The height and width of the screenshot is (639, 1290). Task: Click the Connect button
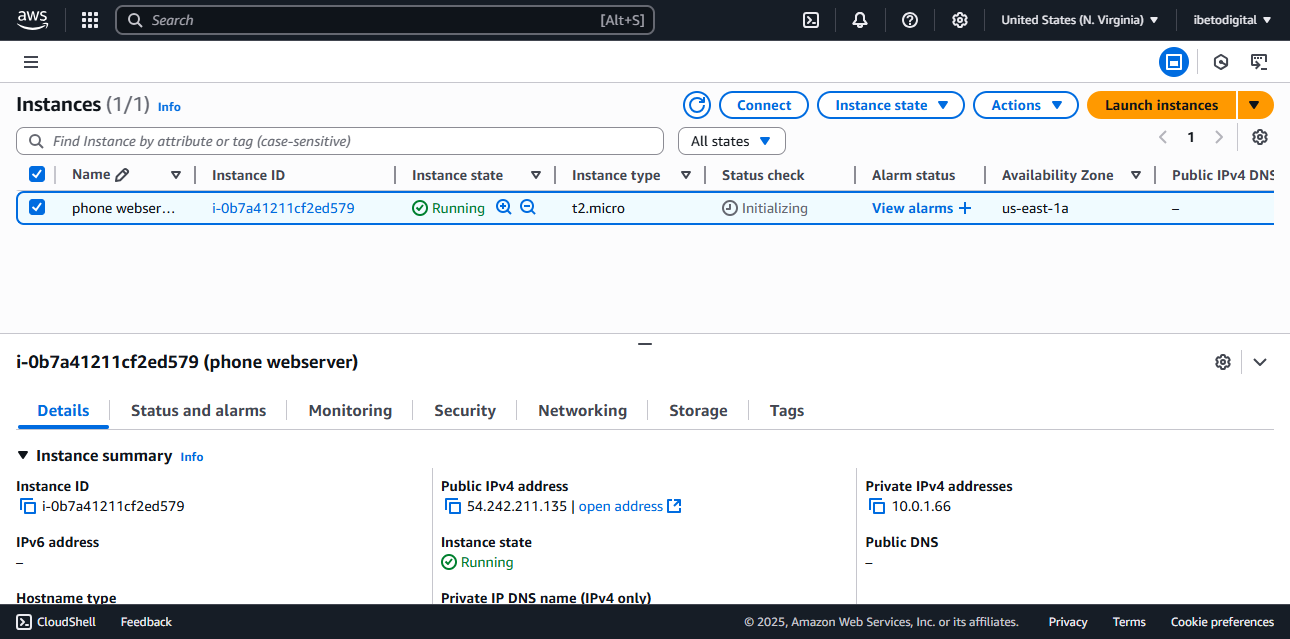point(764,105)
